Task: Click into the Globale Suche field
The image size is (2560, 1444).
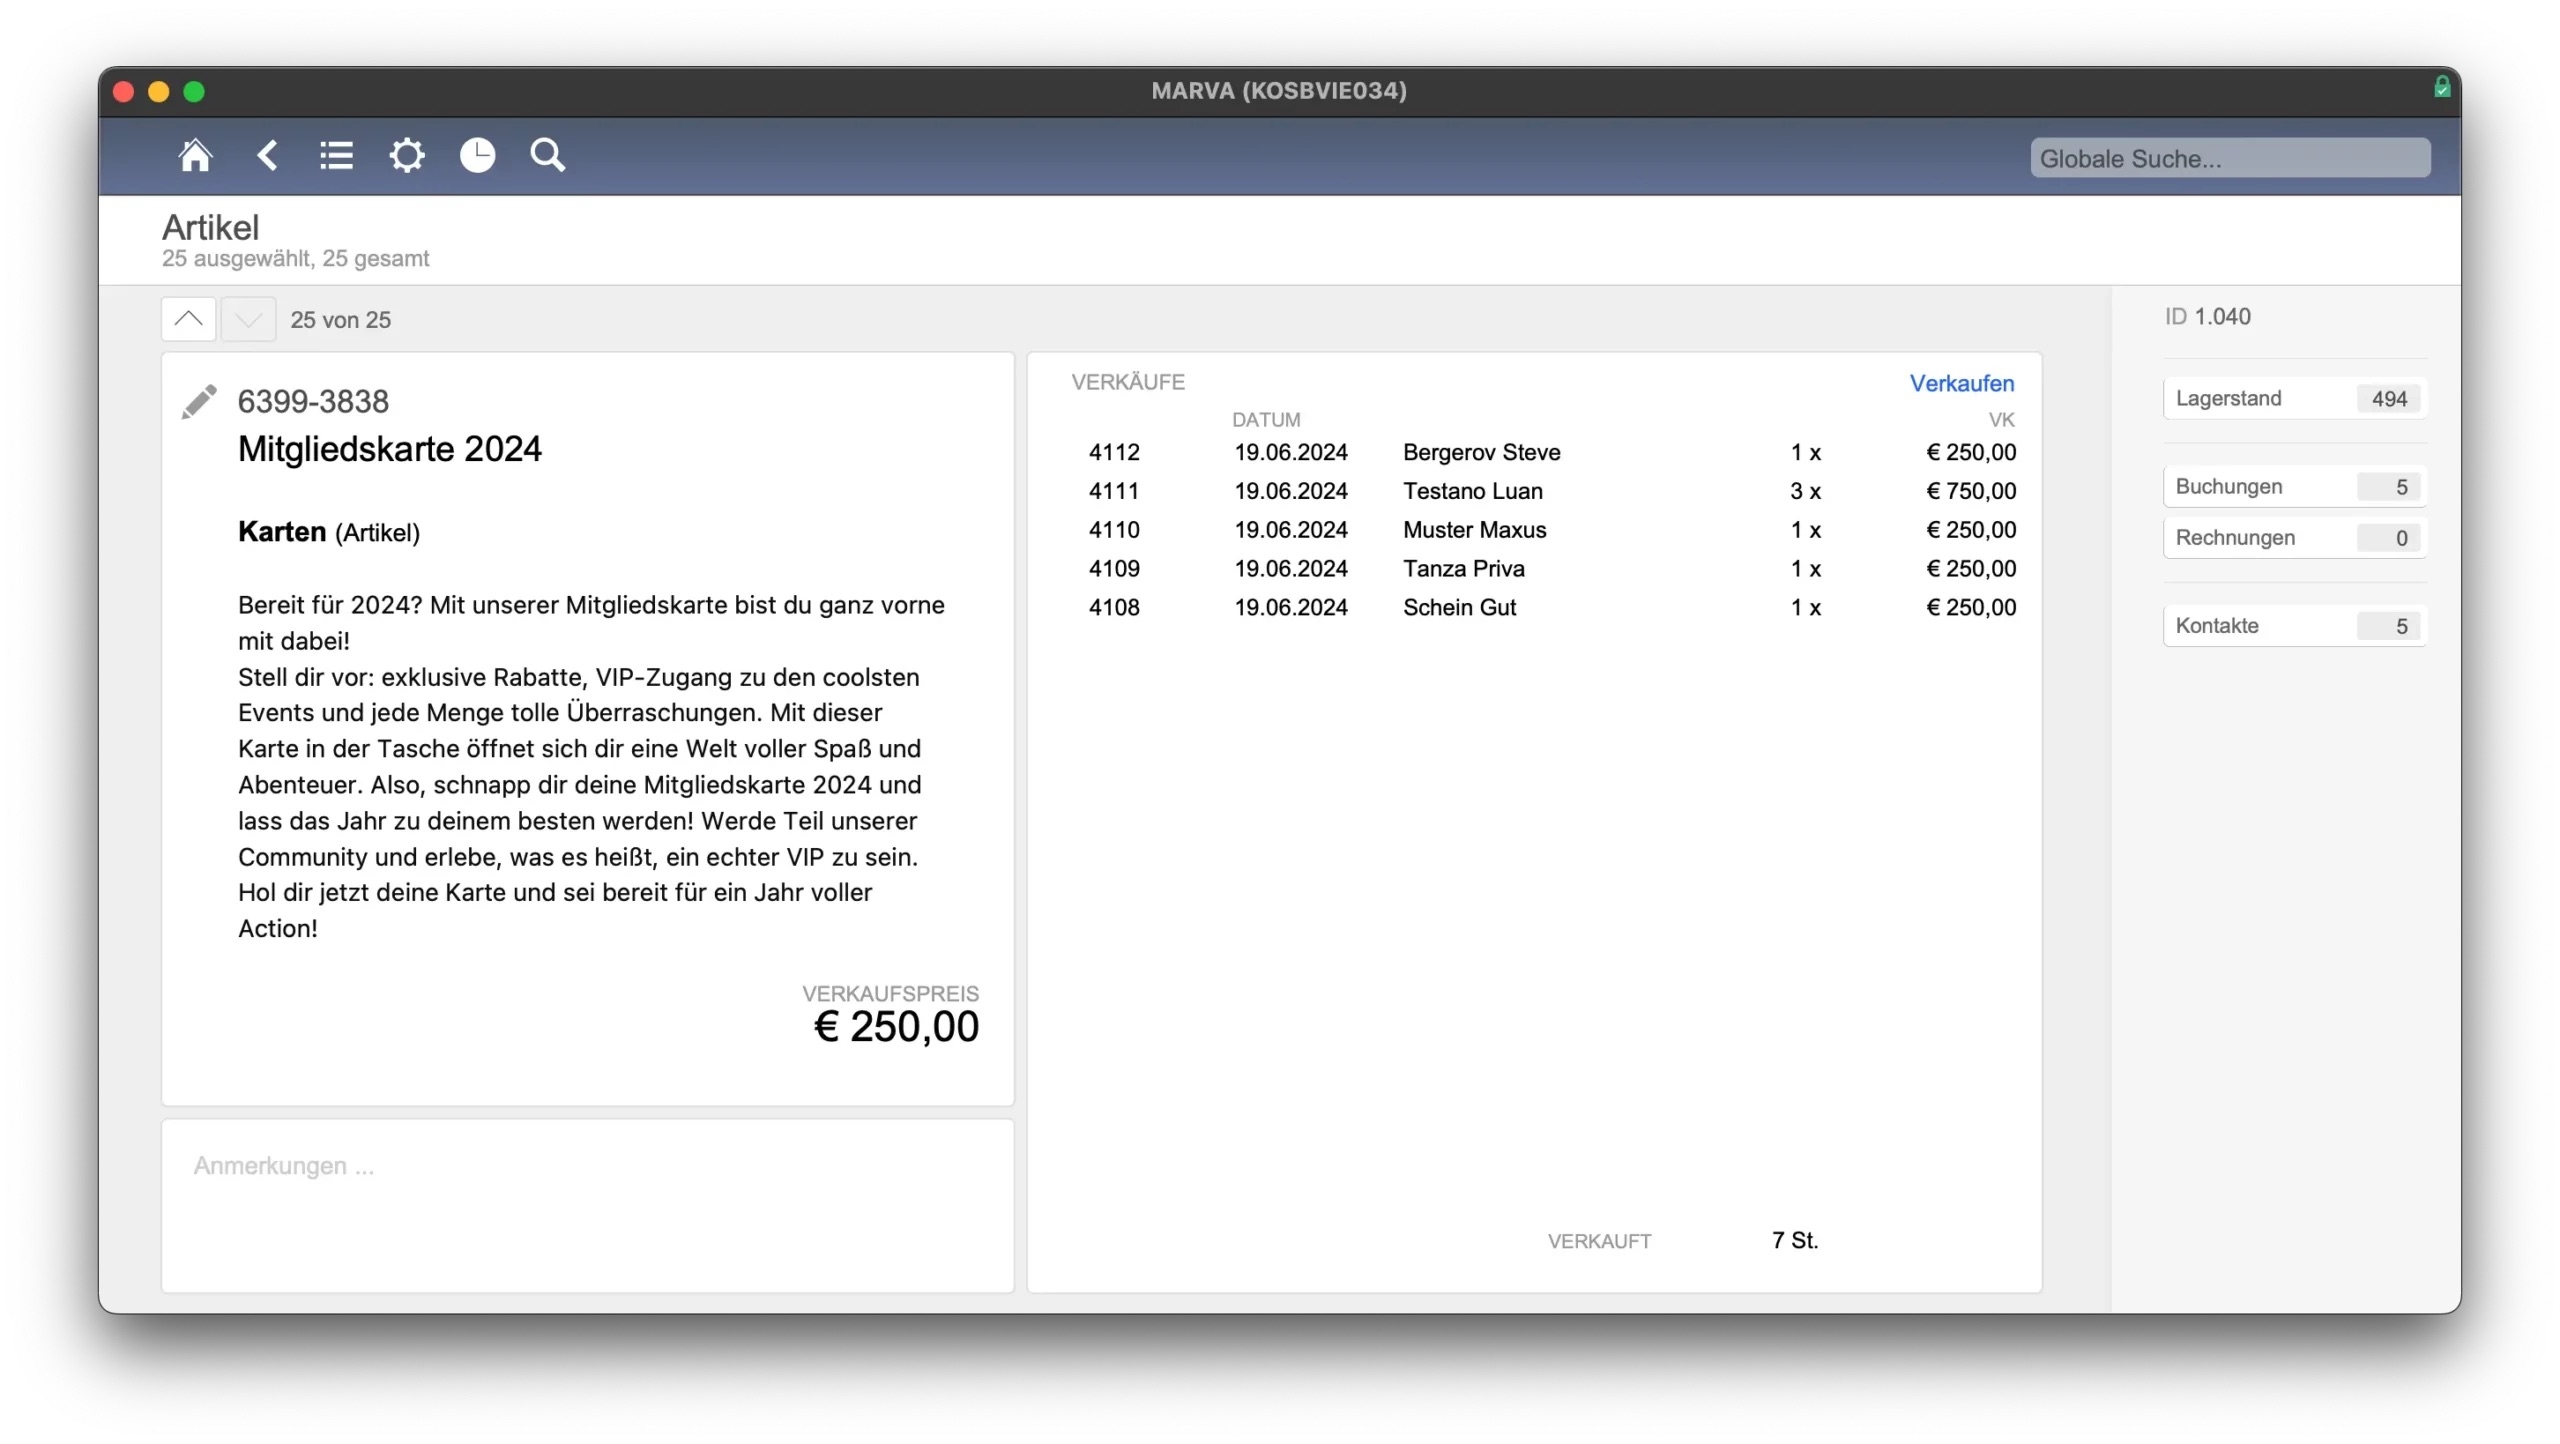Action: point(2230,157)
